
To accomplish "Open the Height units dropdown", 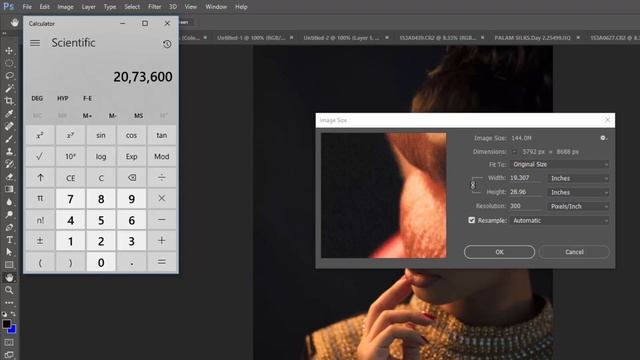I will pyautogui.click(x=578, y=192).
